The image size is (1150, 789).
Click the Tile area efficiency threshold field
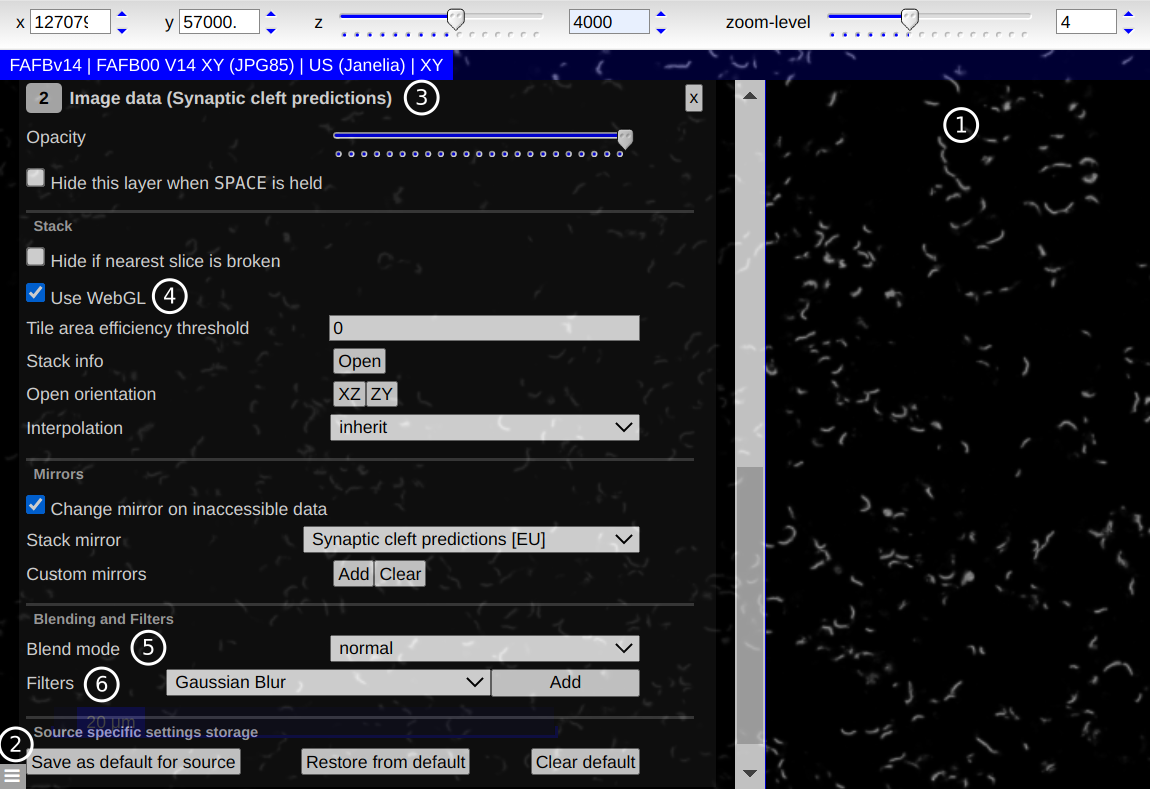point(484,328)
